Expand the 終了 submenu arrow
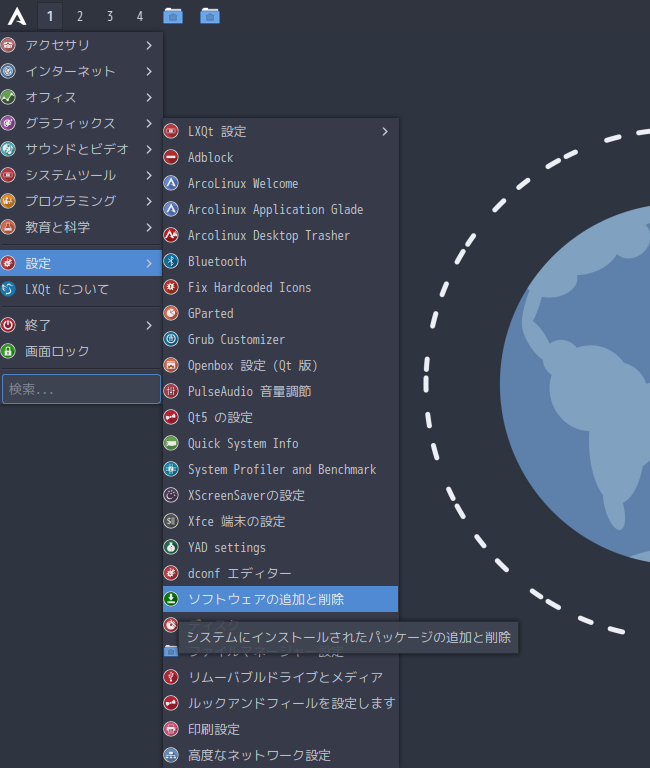This screenshot has width=650, height=768. click(149, 325)
